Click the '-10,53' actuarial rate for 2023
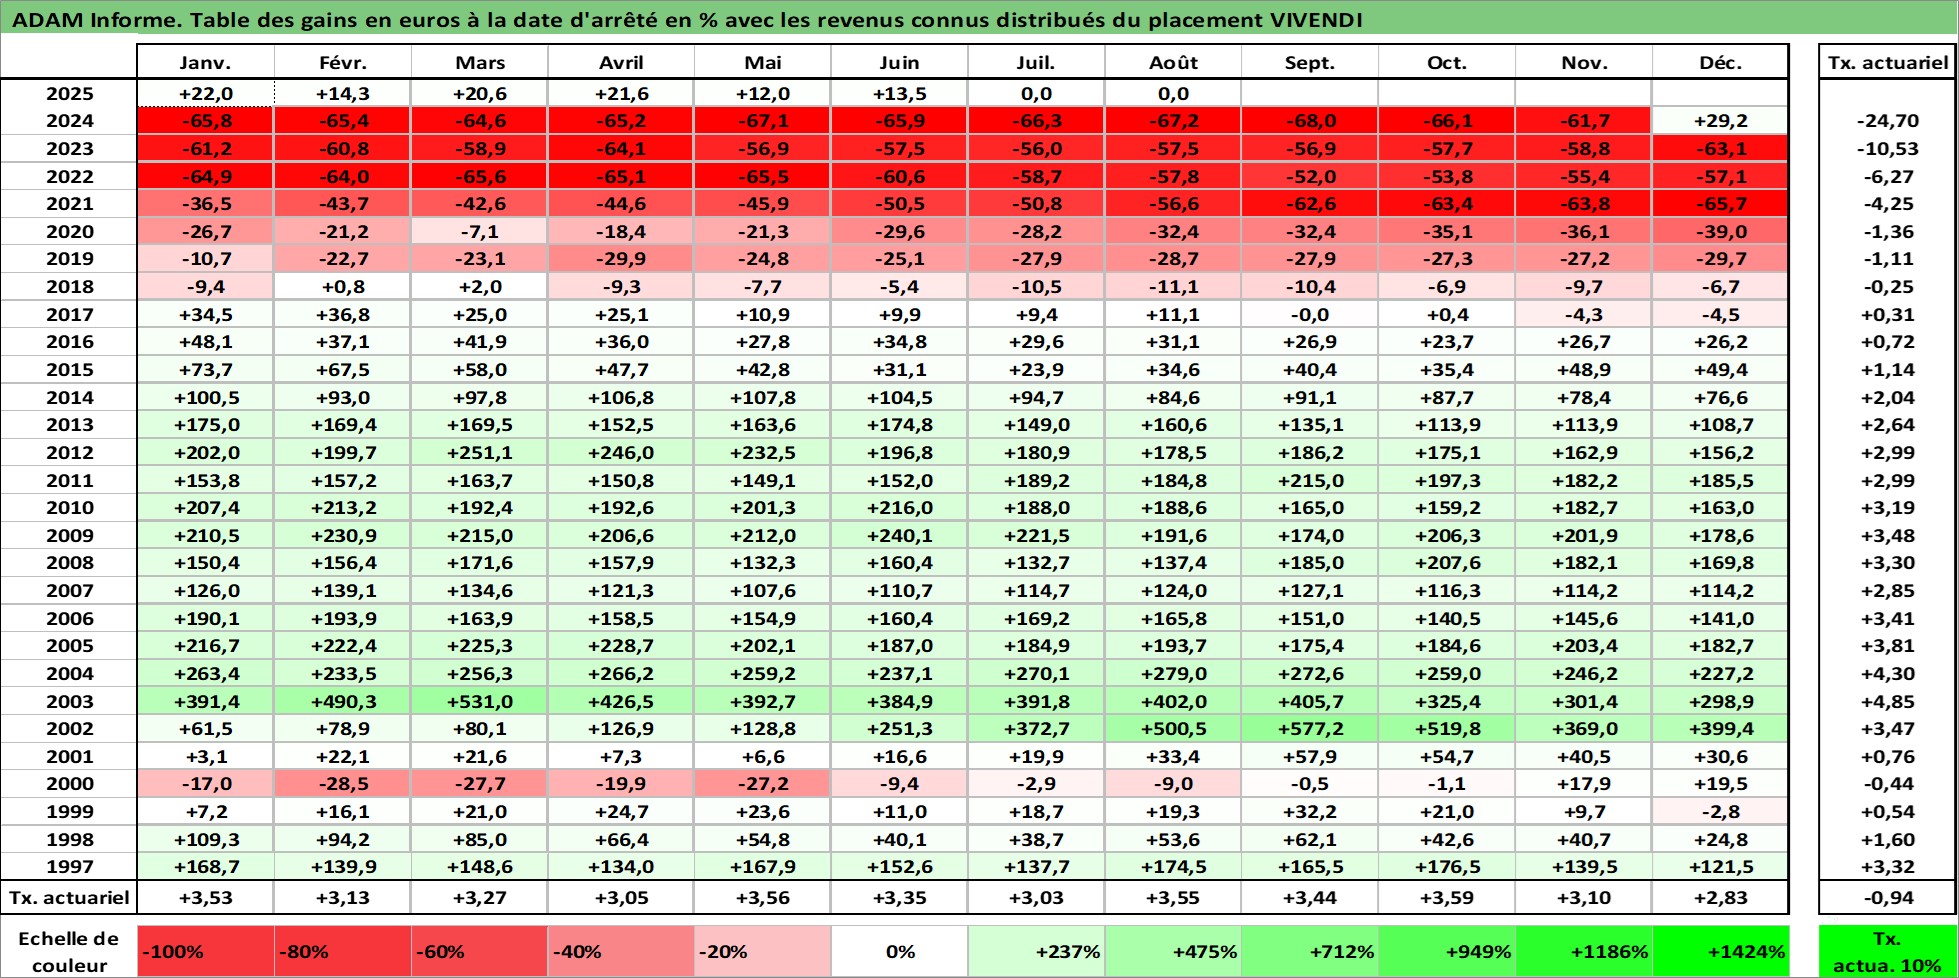Screen dimensions: 1959x978 (1887, 149)
